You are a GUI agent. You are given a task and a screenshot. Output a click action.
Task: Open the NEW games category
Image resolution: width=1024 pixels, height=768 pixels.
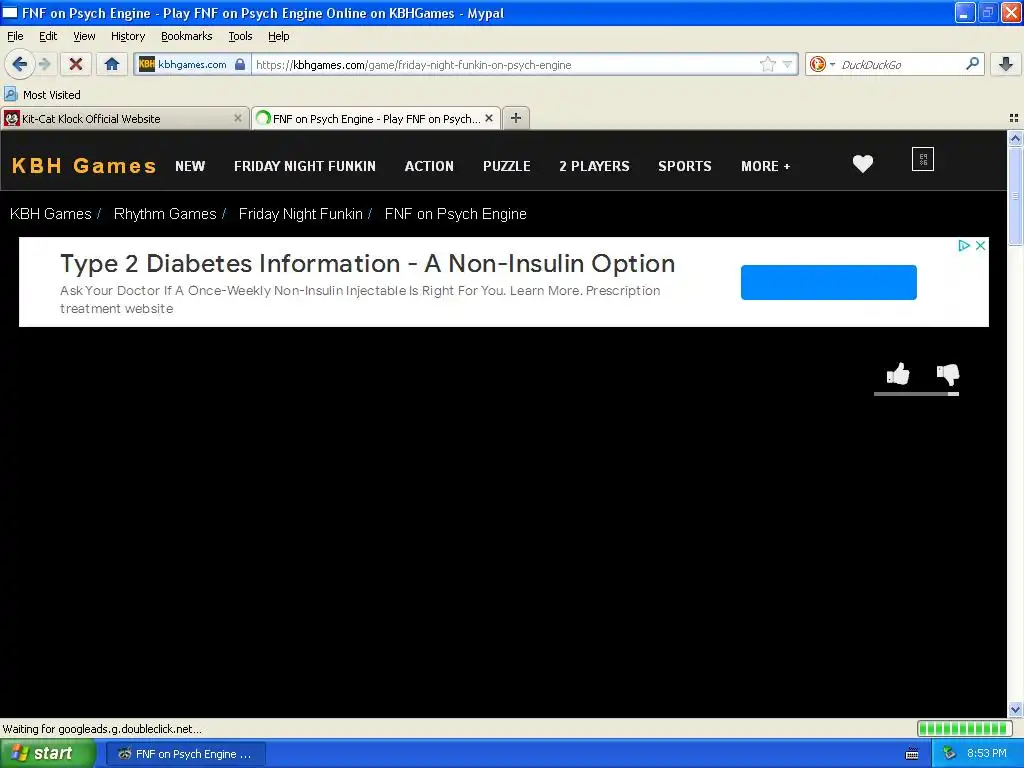190,166
